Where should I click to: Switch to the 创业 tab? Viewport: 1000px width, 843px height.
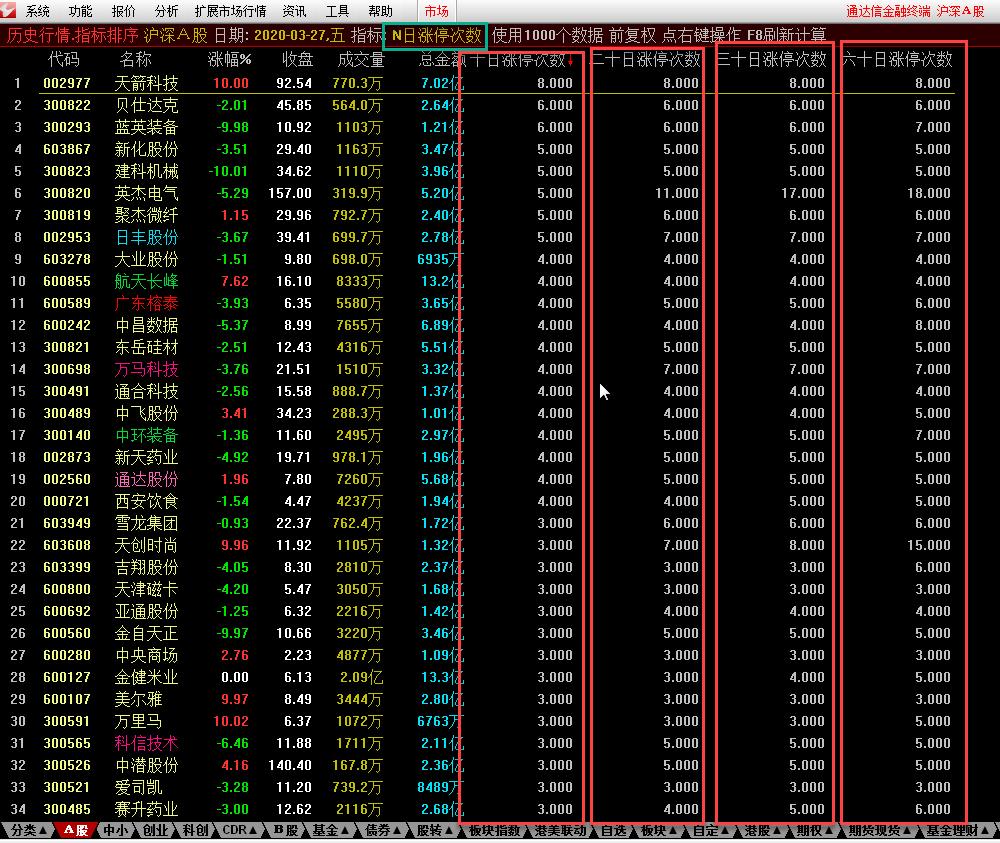(155, 830)
